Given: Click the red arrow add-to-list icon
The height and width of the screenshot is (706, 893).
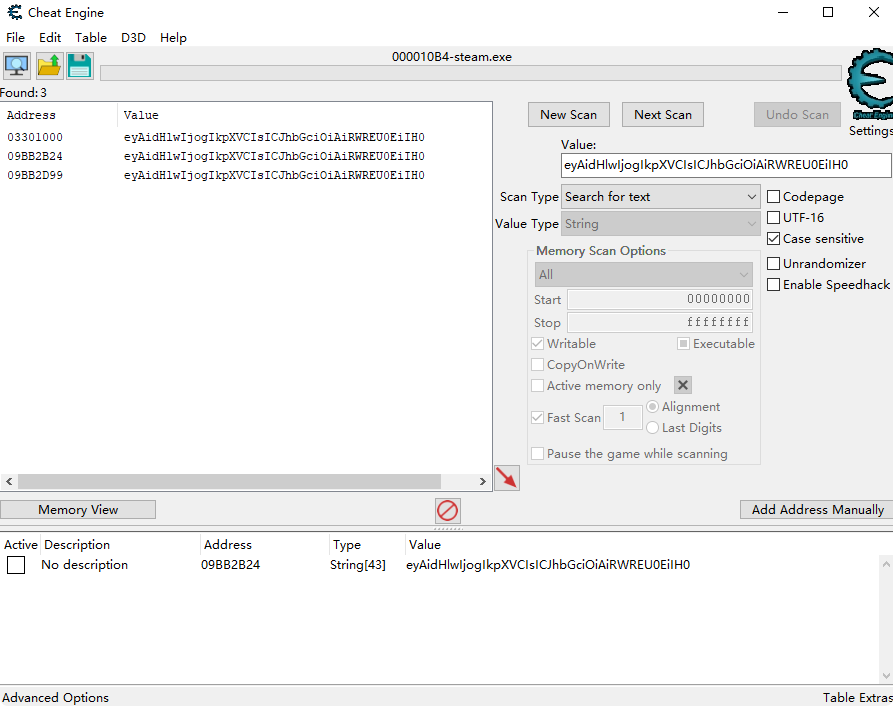Looking at the screenshot, I should pos(507,479).
